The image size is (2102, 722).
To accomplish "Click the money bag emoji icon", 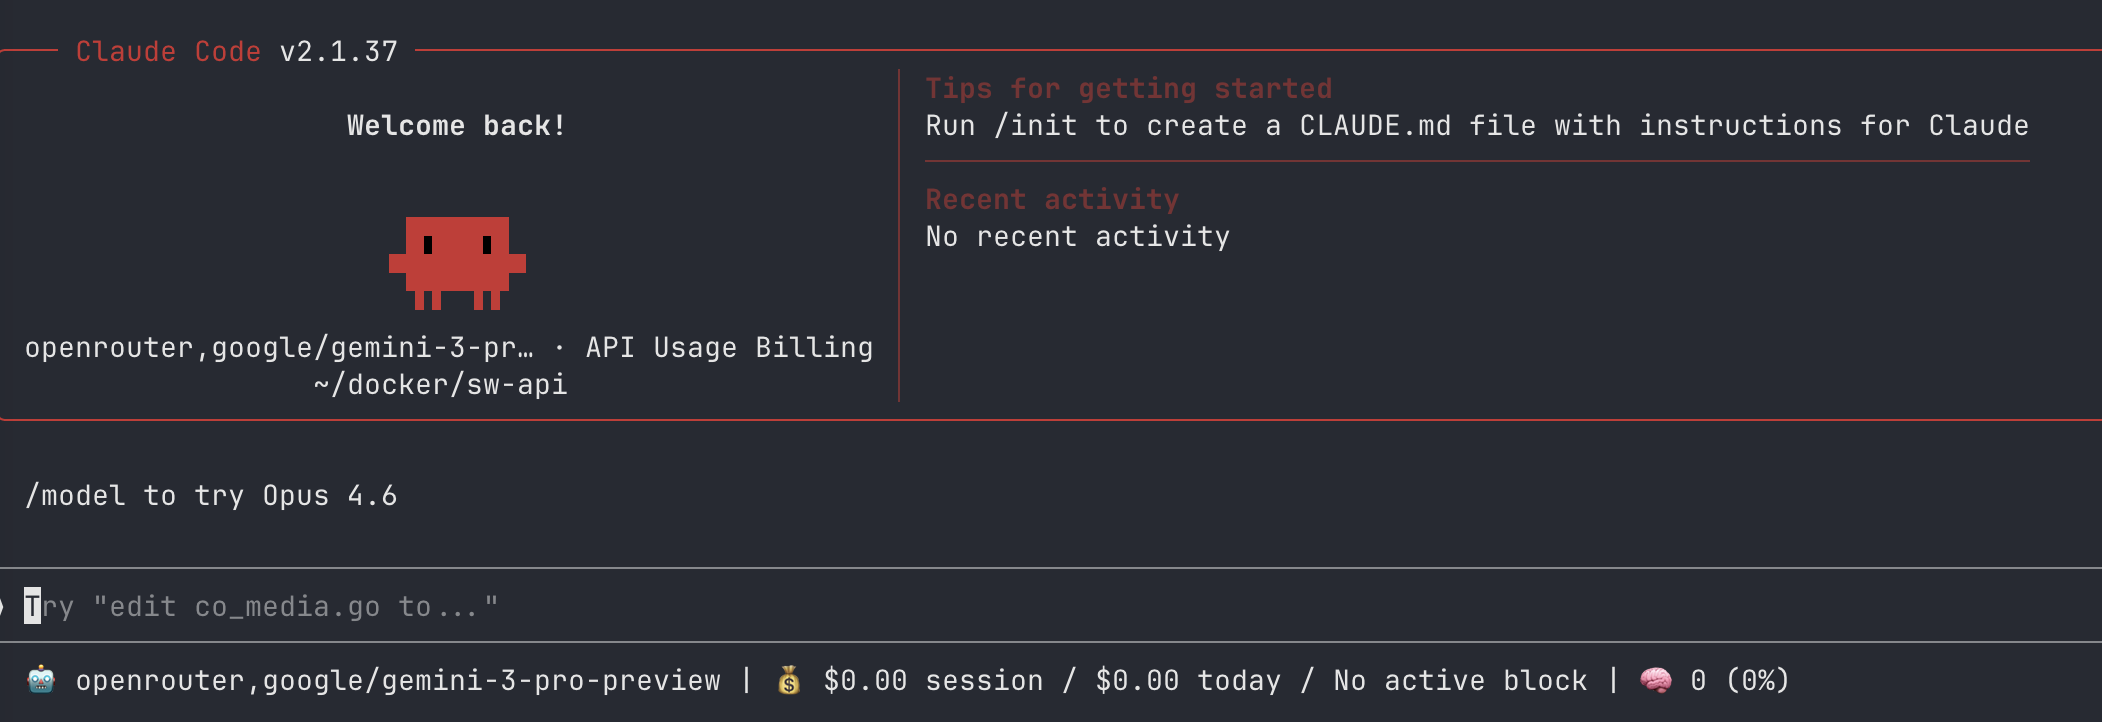I will (789, 680).
